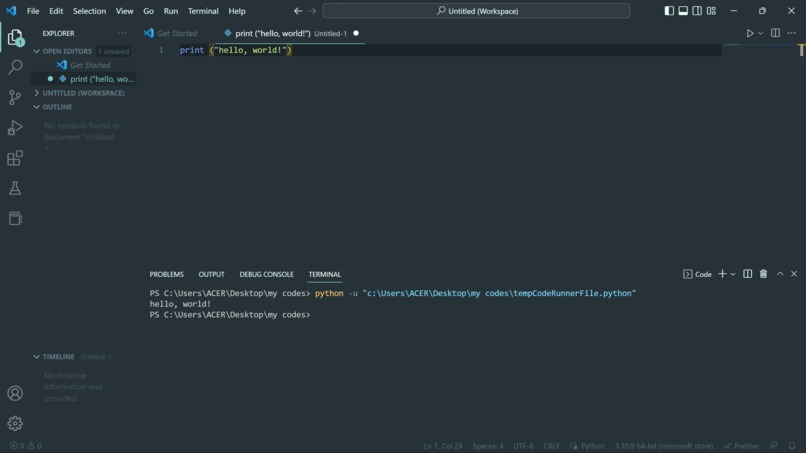Open the Extensions view
The height and width of the screenshot is (453, 806).
[15, 158]
